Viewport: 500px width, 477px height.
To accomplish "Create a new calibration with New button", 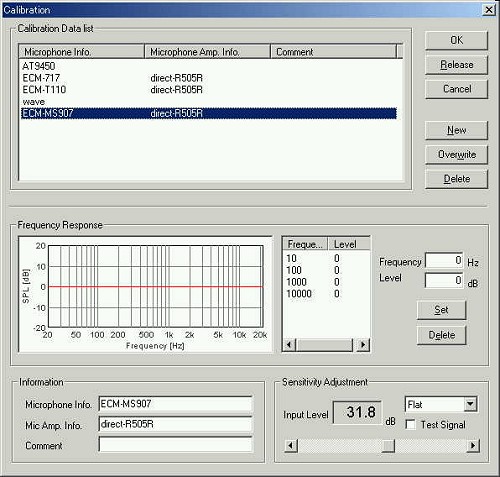I will click(x=456, y=130).
